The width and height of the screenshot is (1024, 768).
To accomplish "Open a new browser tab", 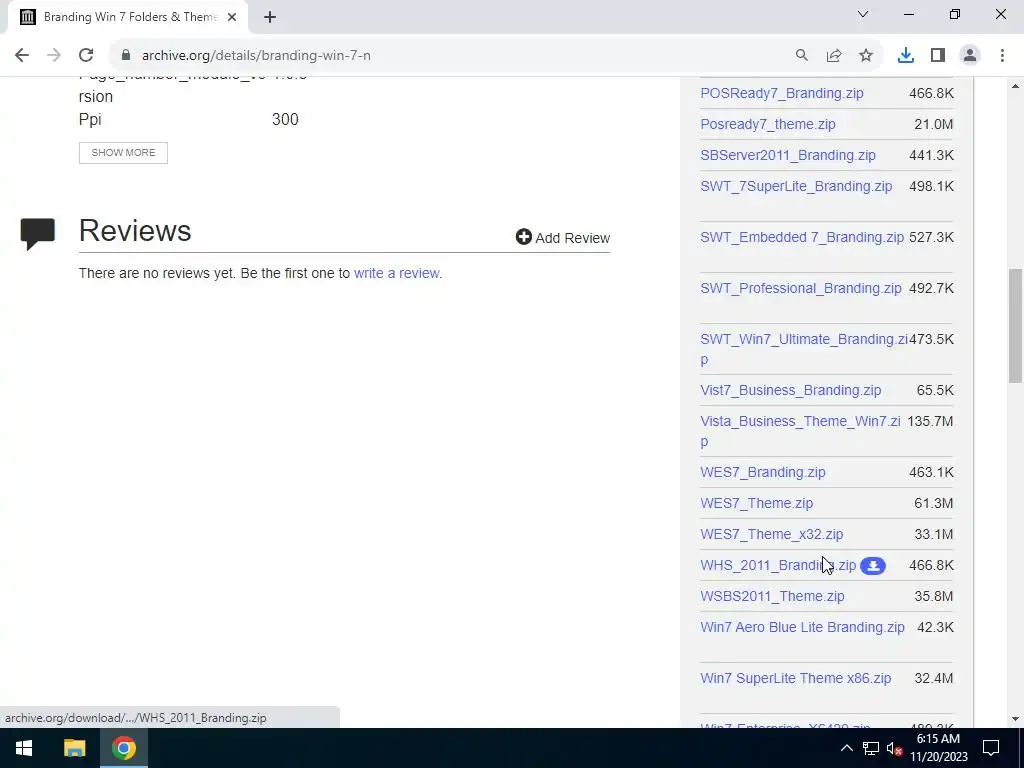I will coord(270,18).
